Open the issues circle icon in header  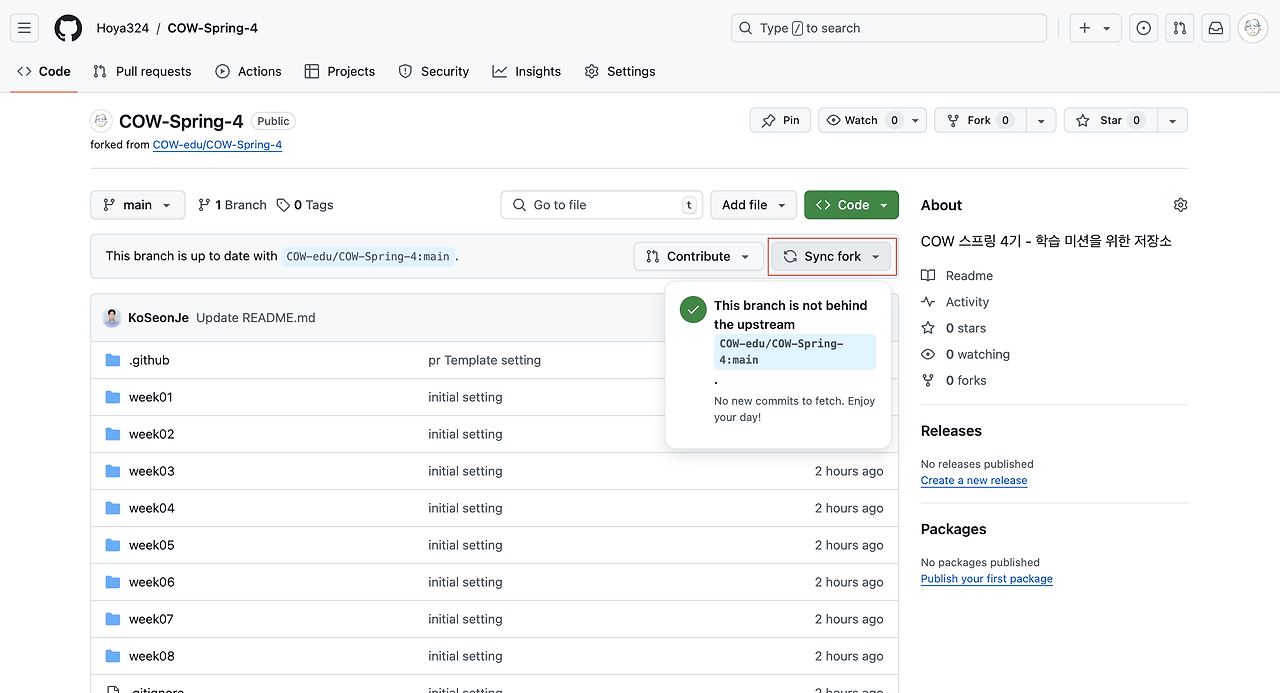(1143, 27)
